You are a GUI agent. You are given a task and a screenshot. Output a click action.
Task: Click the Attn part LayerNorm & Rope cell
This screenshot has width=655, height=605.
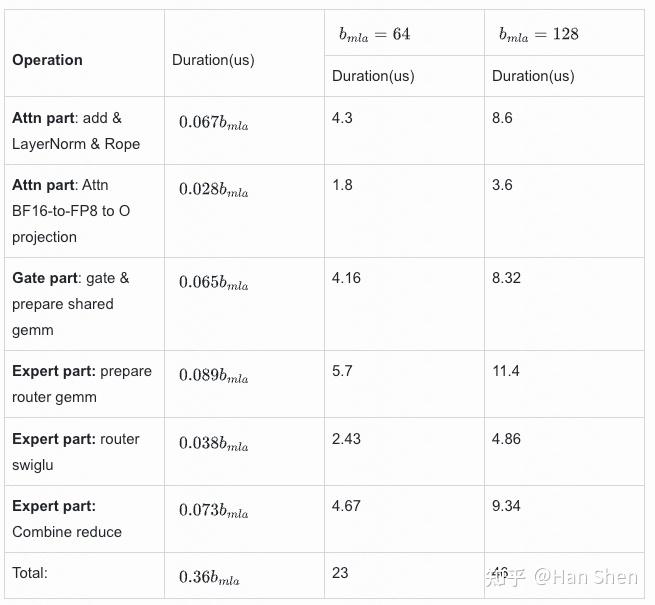pos(84,131)
